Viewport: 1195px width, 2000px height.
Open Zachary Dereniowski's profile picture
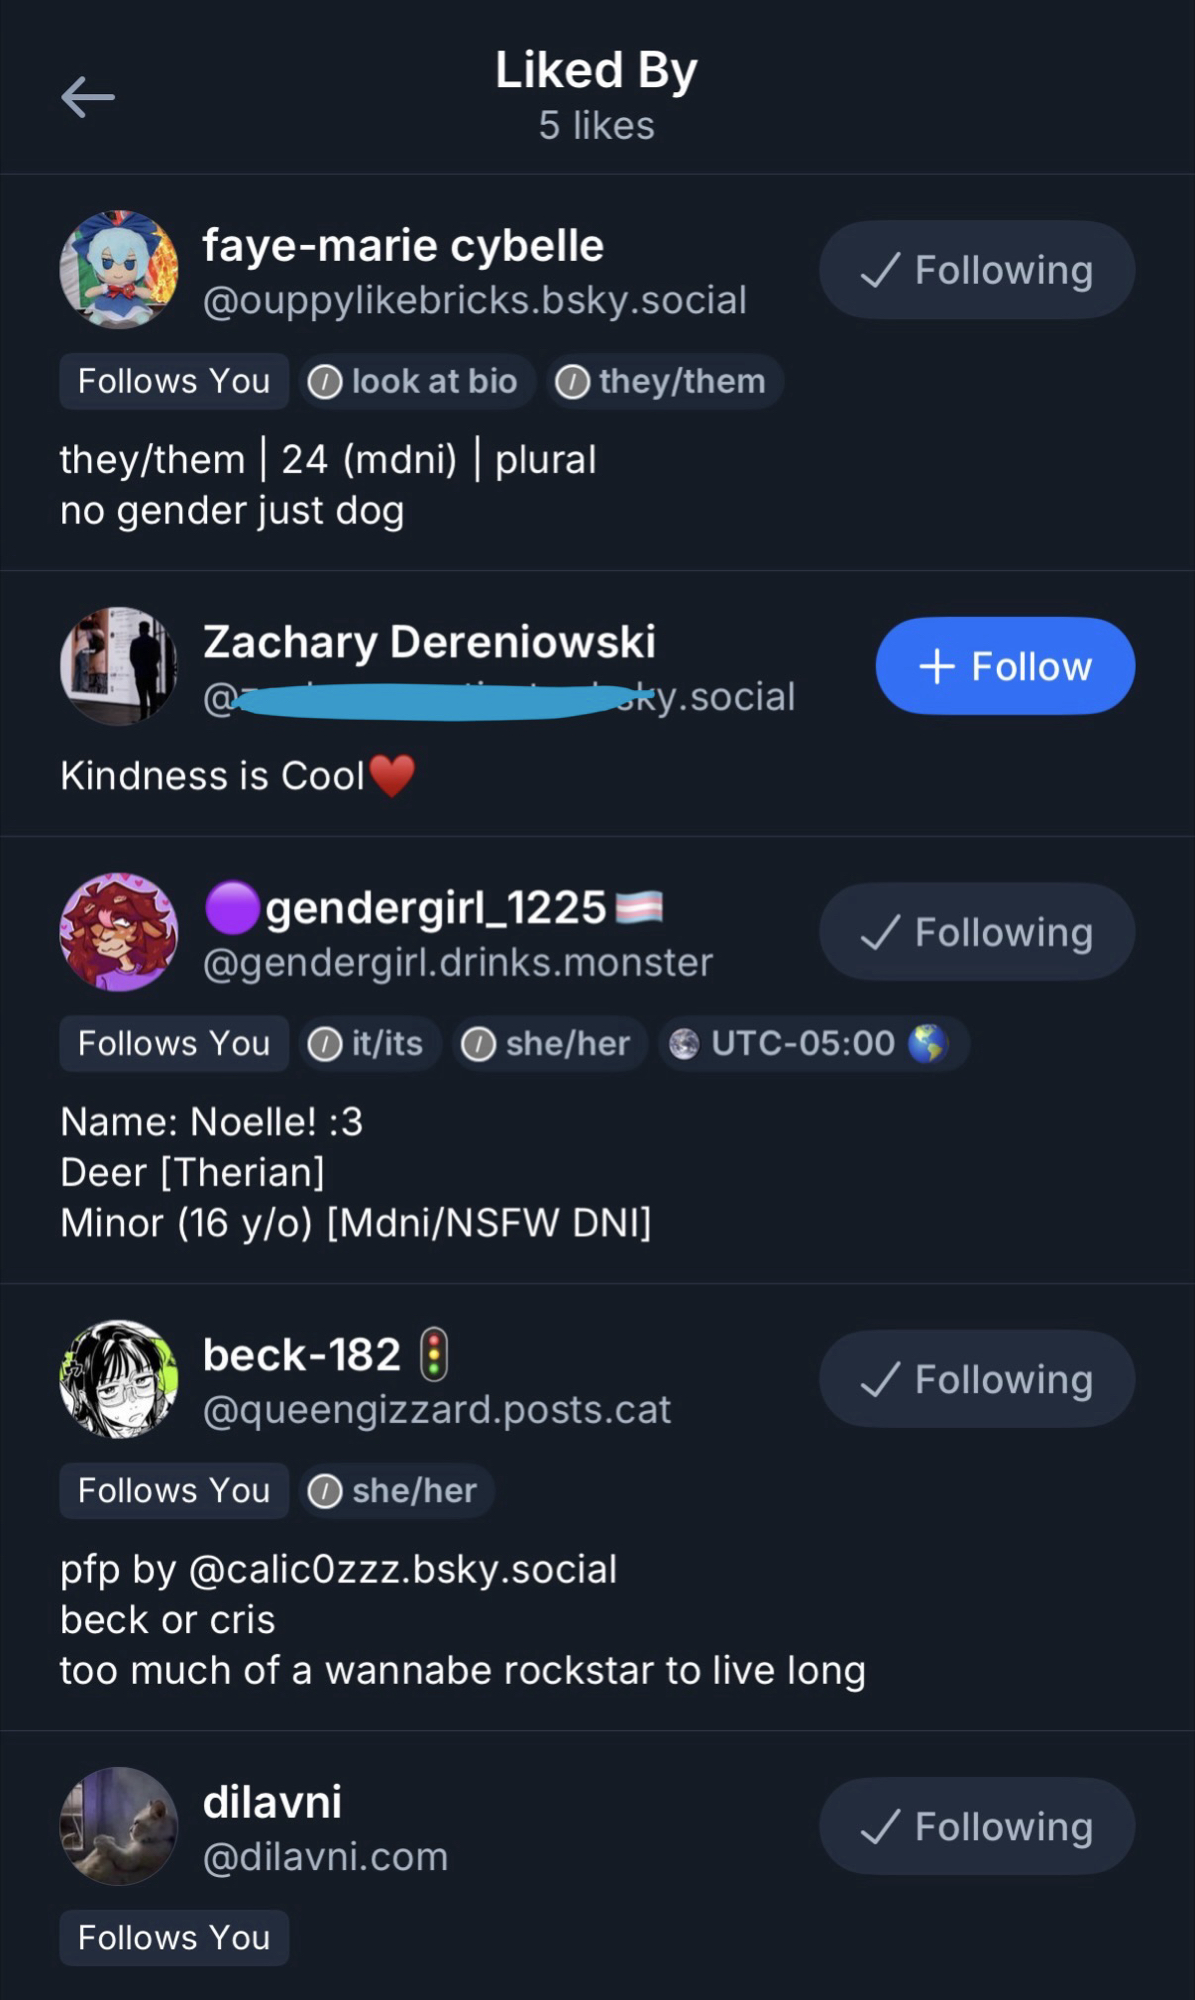click(119, 666)
